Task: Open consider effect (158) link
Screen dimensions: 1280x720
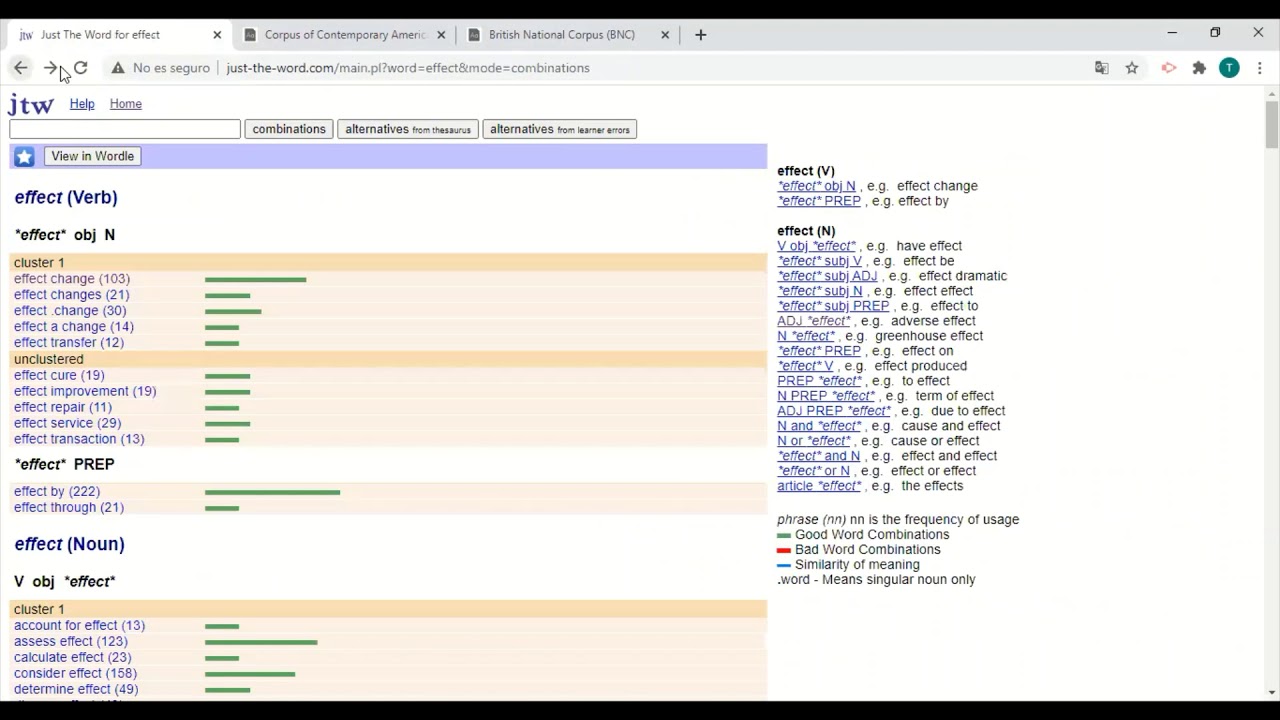Action: (75, 674)
